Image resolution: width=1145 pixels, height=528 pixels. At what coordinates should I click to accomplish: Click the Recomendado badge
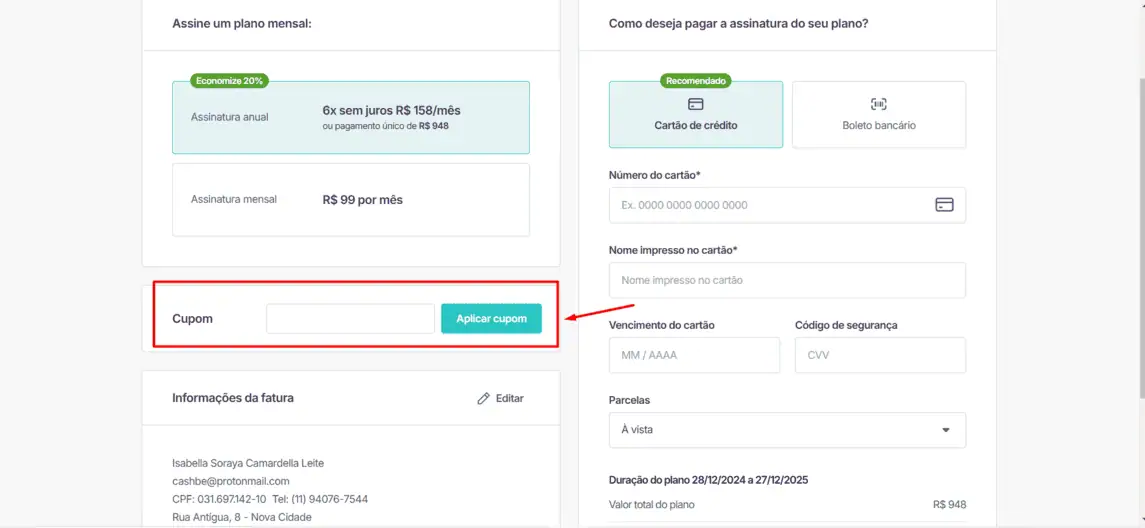point(696,81)
